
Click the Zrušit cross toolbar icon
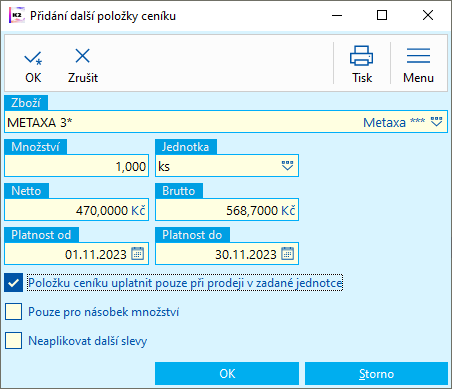pos(82,56)
